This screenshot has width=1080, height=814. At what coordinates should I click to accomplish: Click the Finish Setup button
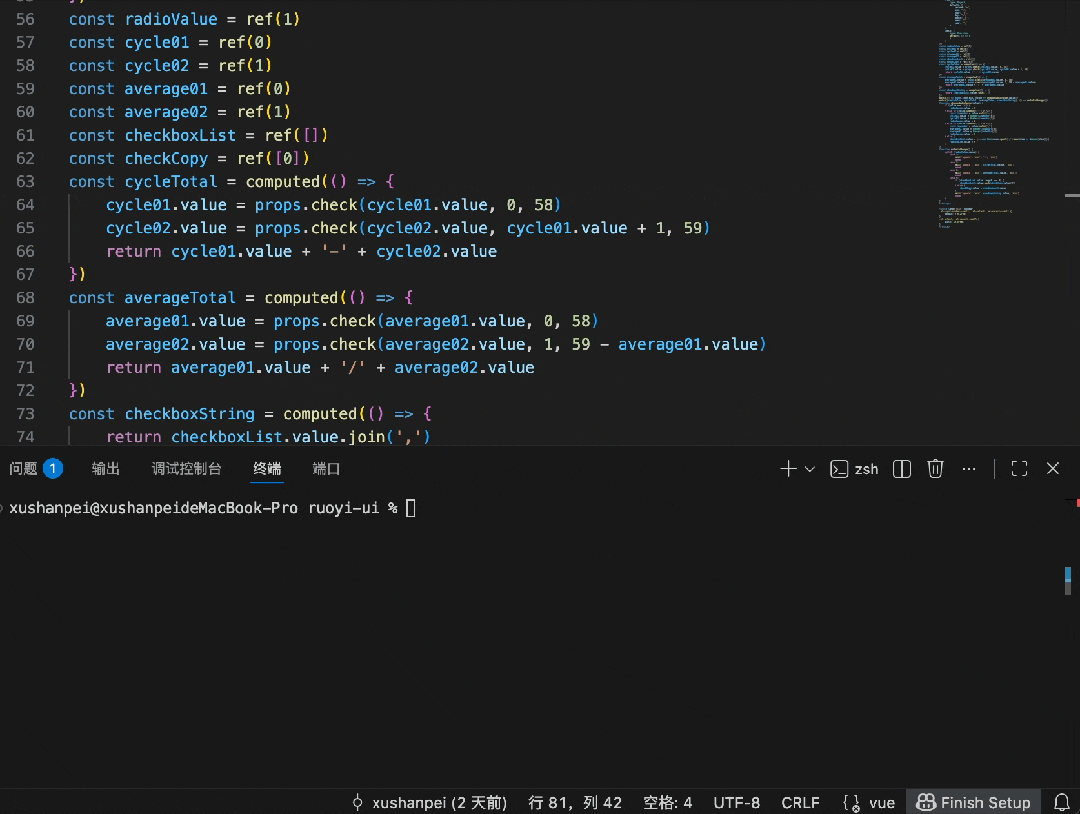(x=973, y=802)
